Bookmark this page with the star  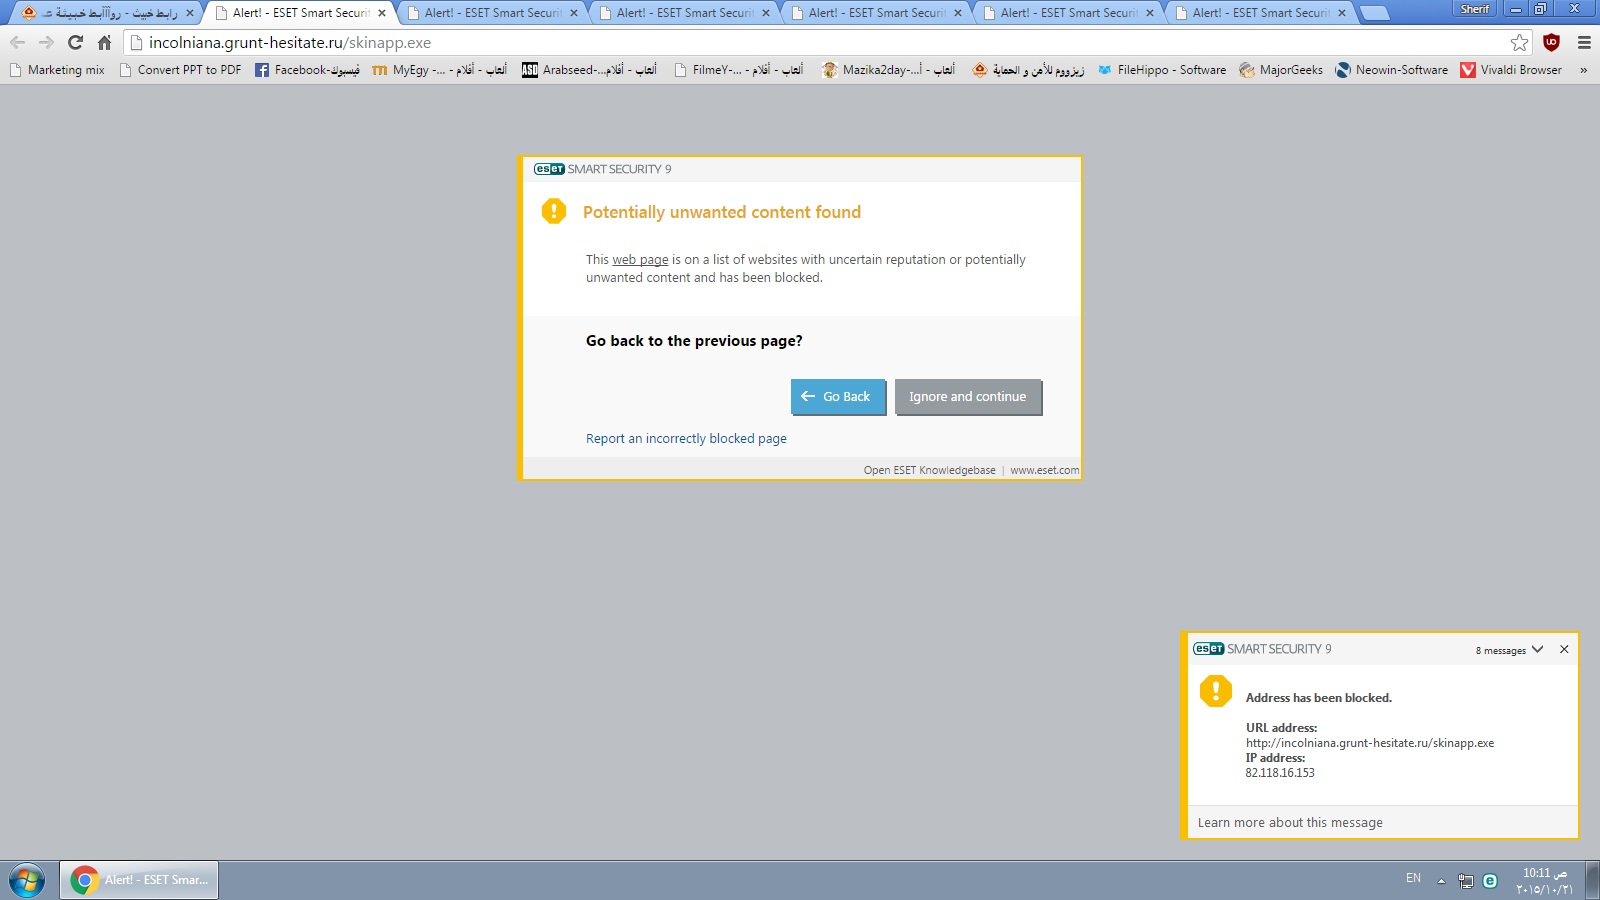tap(1520, 42)
